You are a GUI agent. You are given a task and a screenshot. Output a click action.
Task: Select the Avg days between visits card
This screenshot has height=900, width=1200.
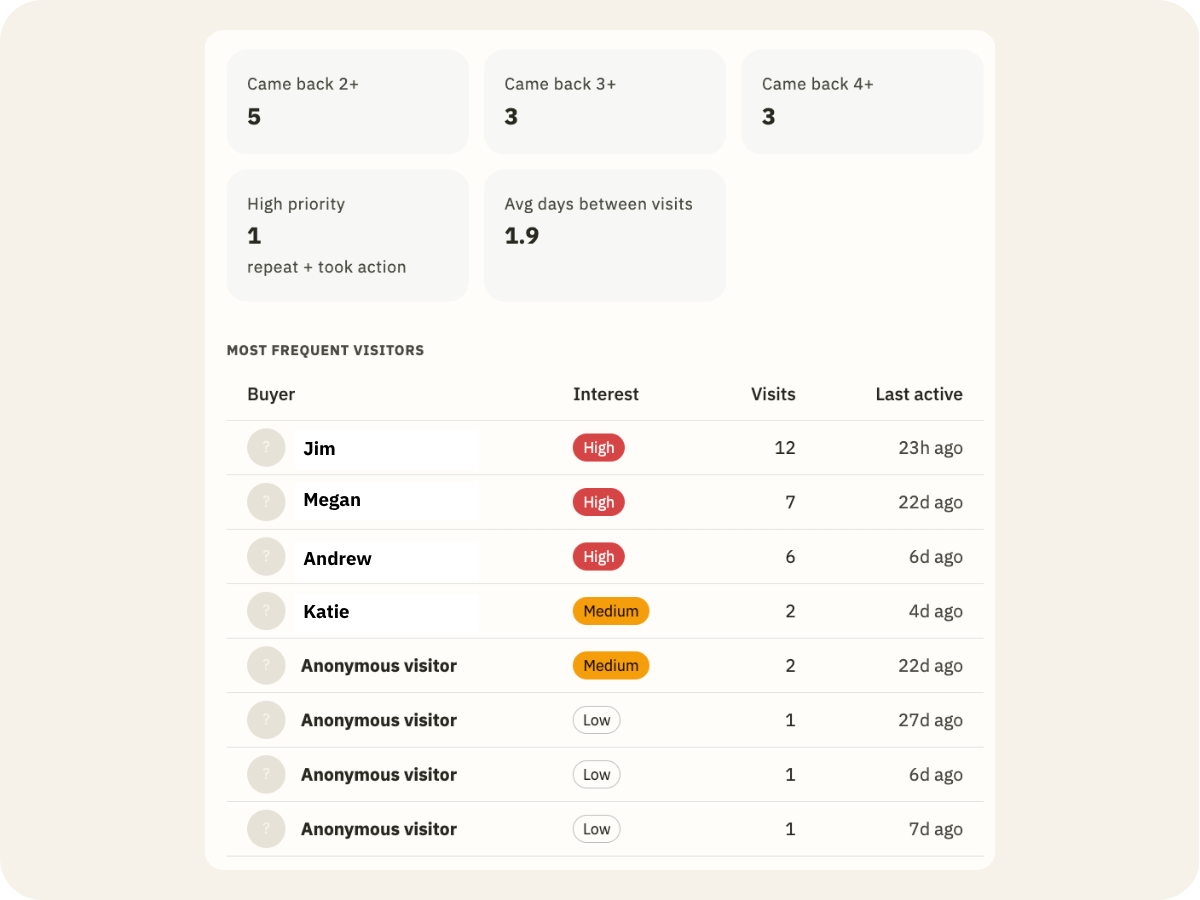coord(605,235)
